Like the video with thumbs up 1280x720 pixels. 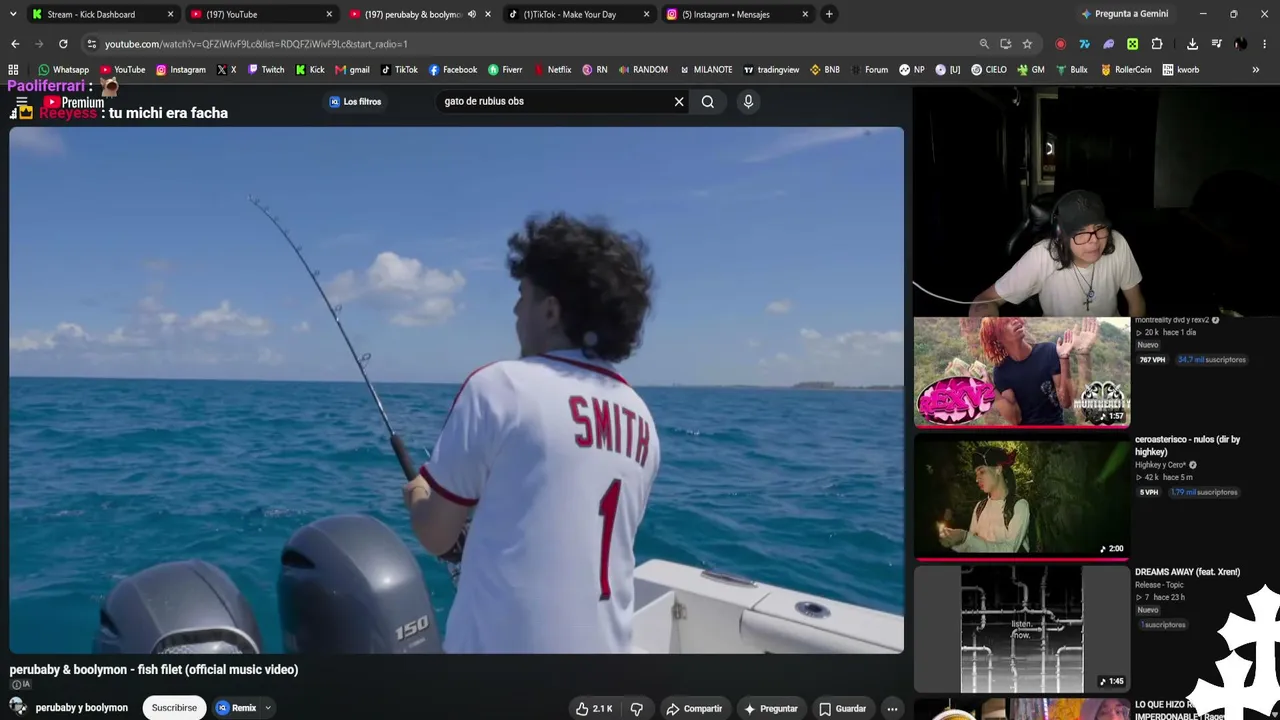(x=594, y=709)
